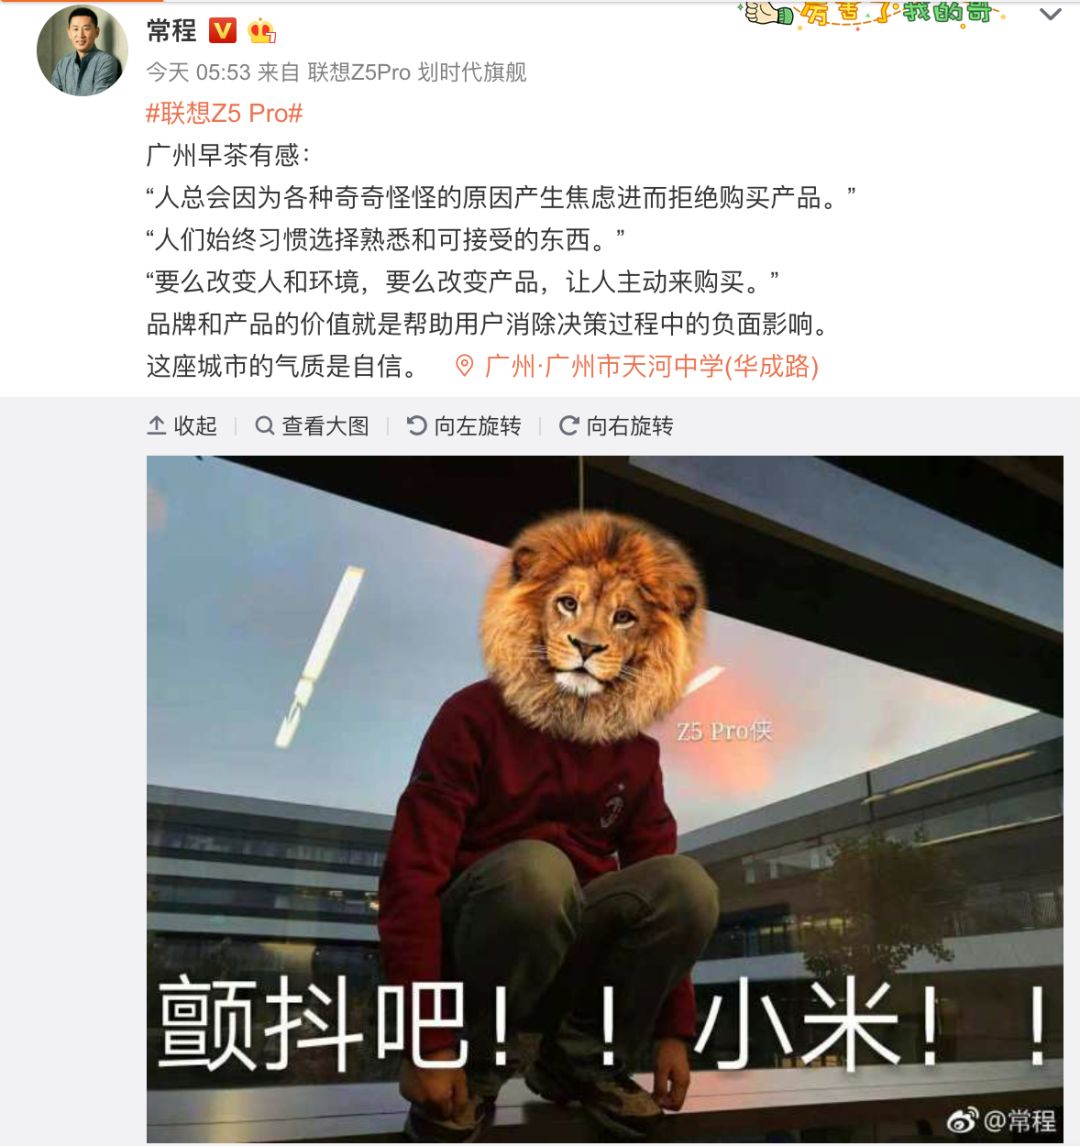Rotate image right with 向右旋转
The height and width of the screenshot is (1146, 1080).
pyautogui.click(x=616, y=425)
